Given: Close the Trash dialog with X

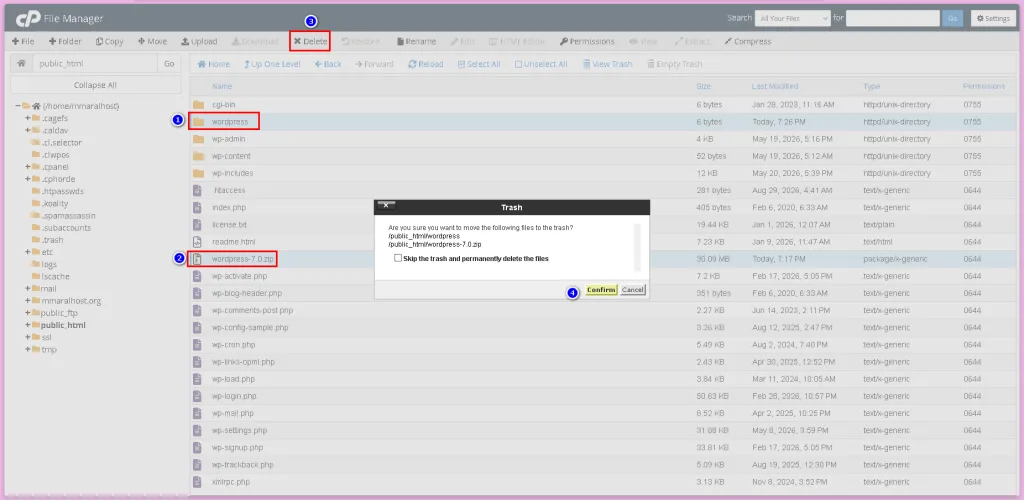Looking at the screenshot, I should coord(386,206).
